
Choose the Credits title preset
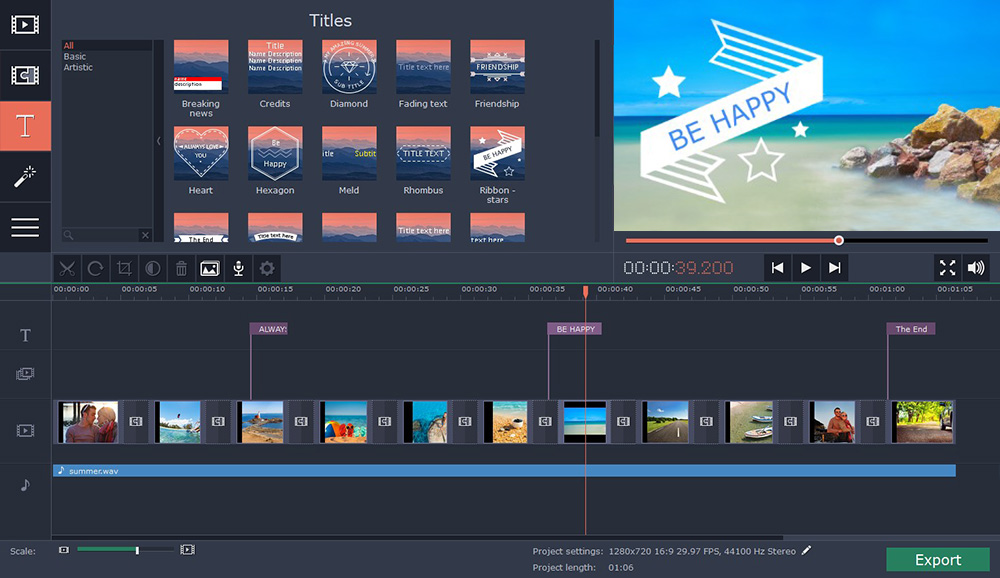coord(275,67)
